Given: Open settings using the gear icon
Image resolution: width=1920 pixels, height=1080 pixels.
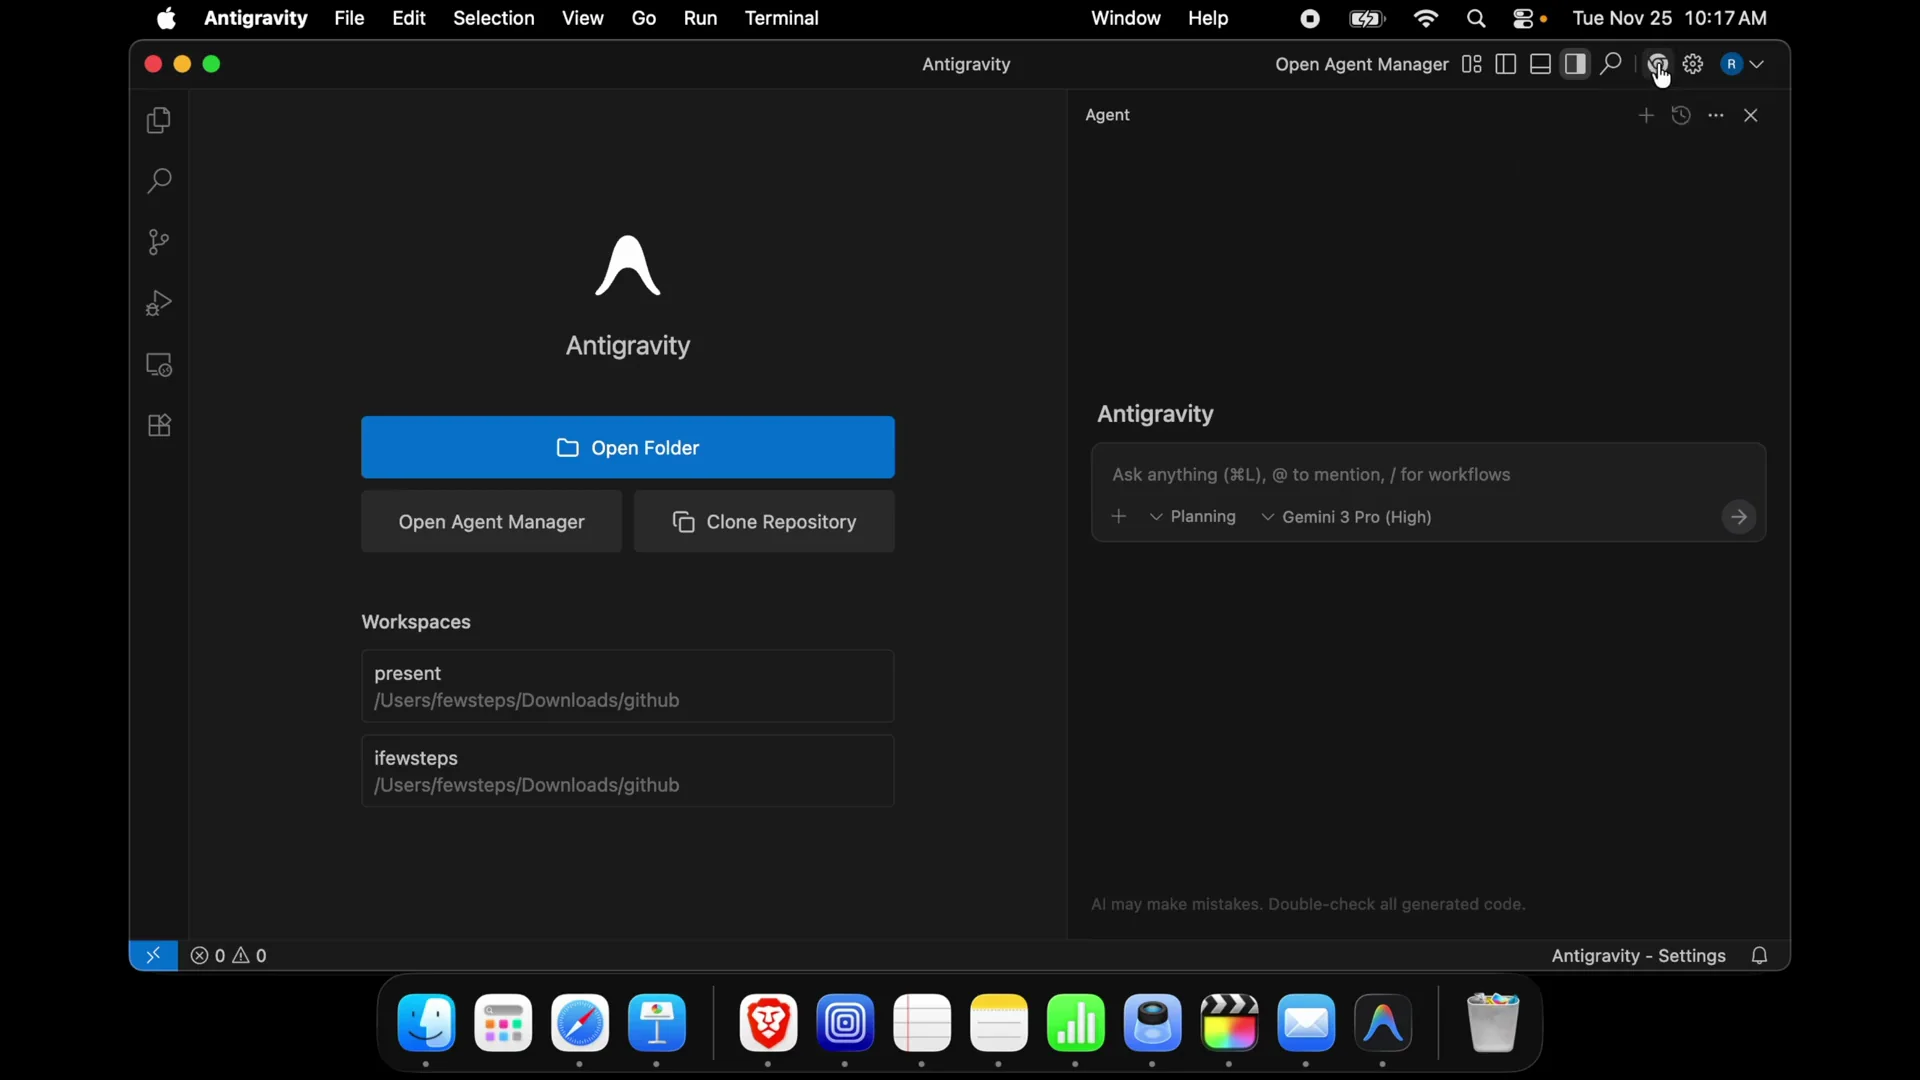Looking at the screenshot, I should 1694,64.
